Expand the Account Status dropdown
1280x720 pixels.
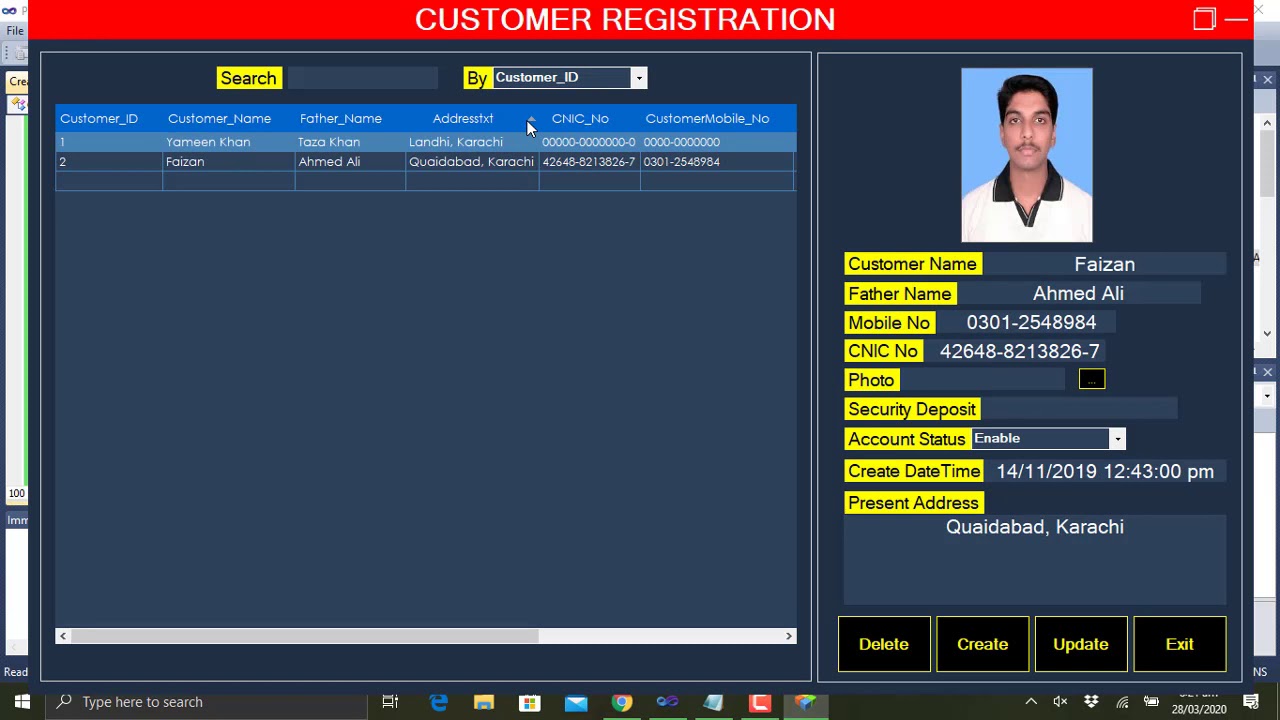pos(1117,439)
